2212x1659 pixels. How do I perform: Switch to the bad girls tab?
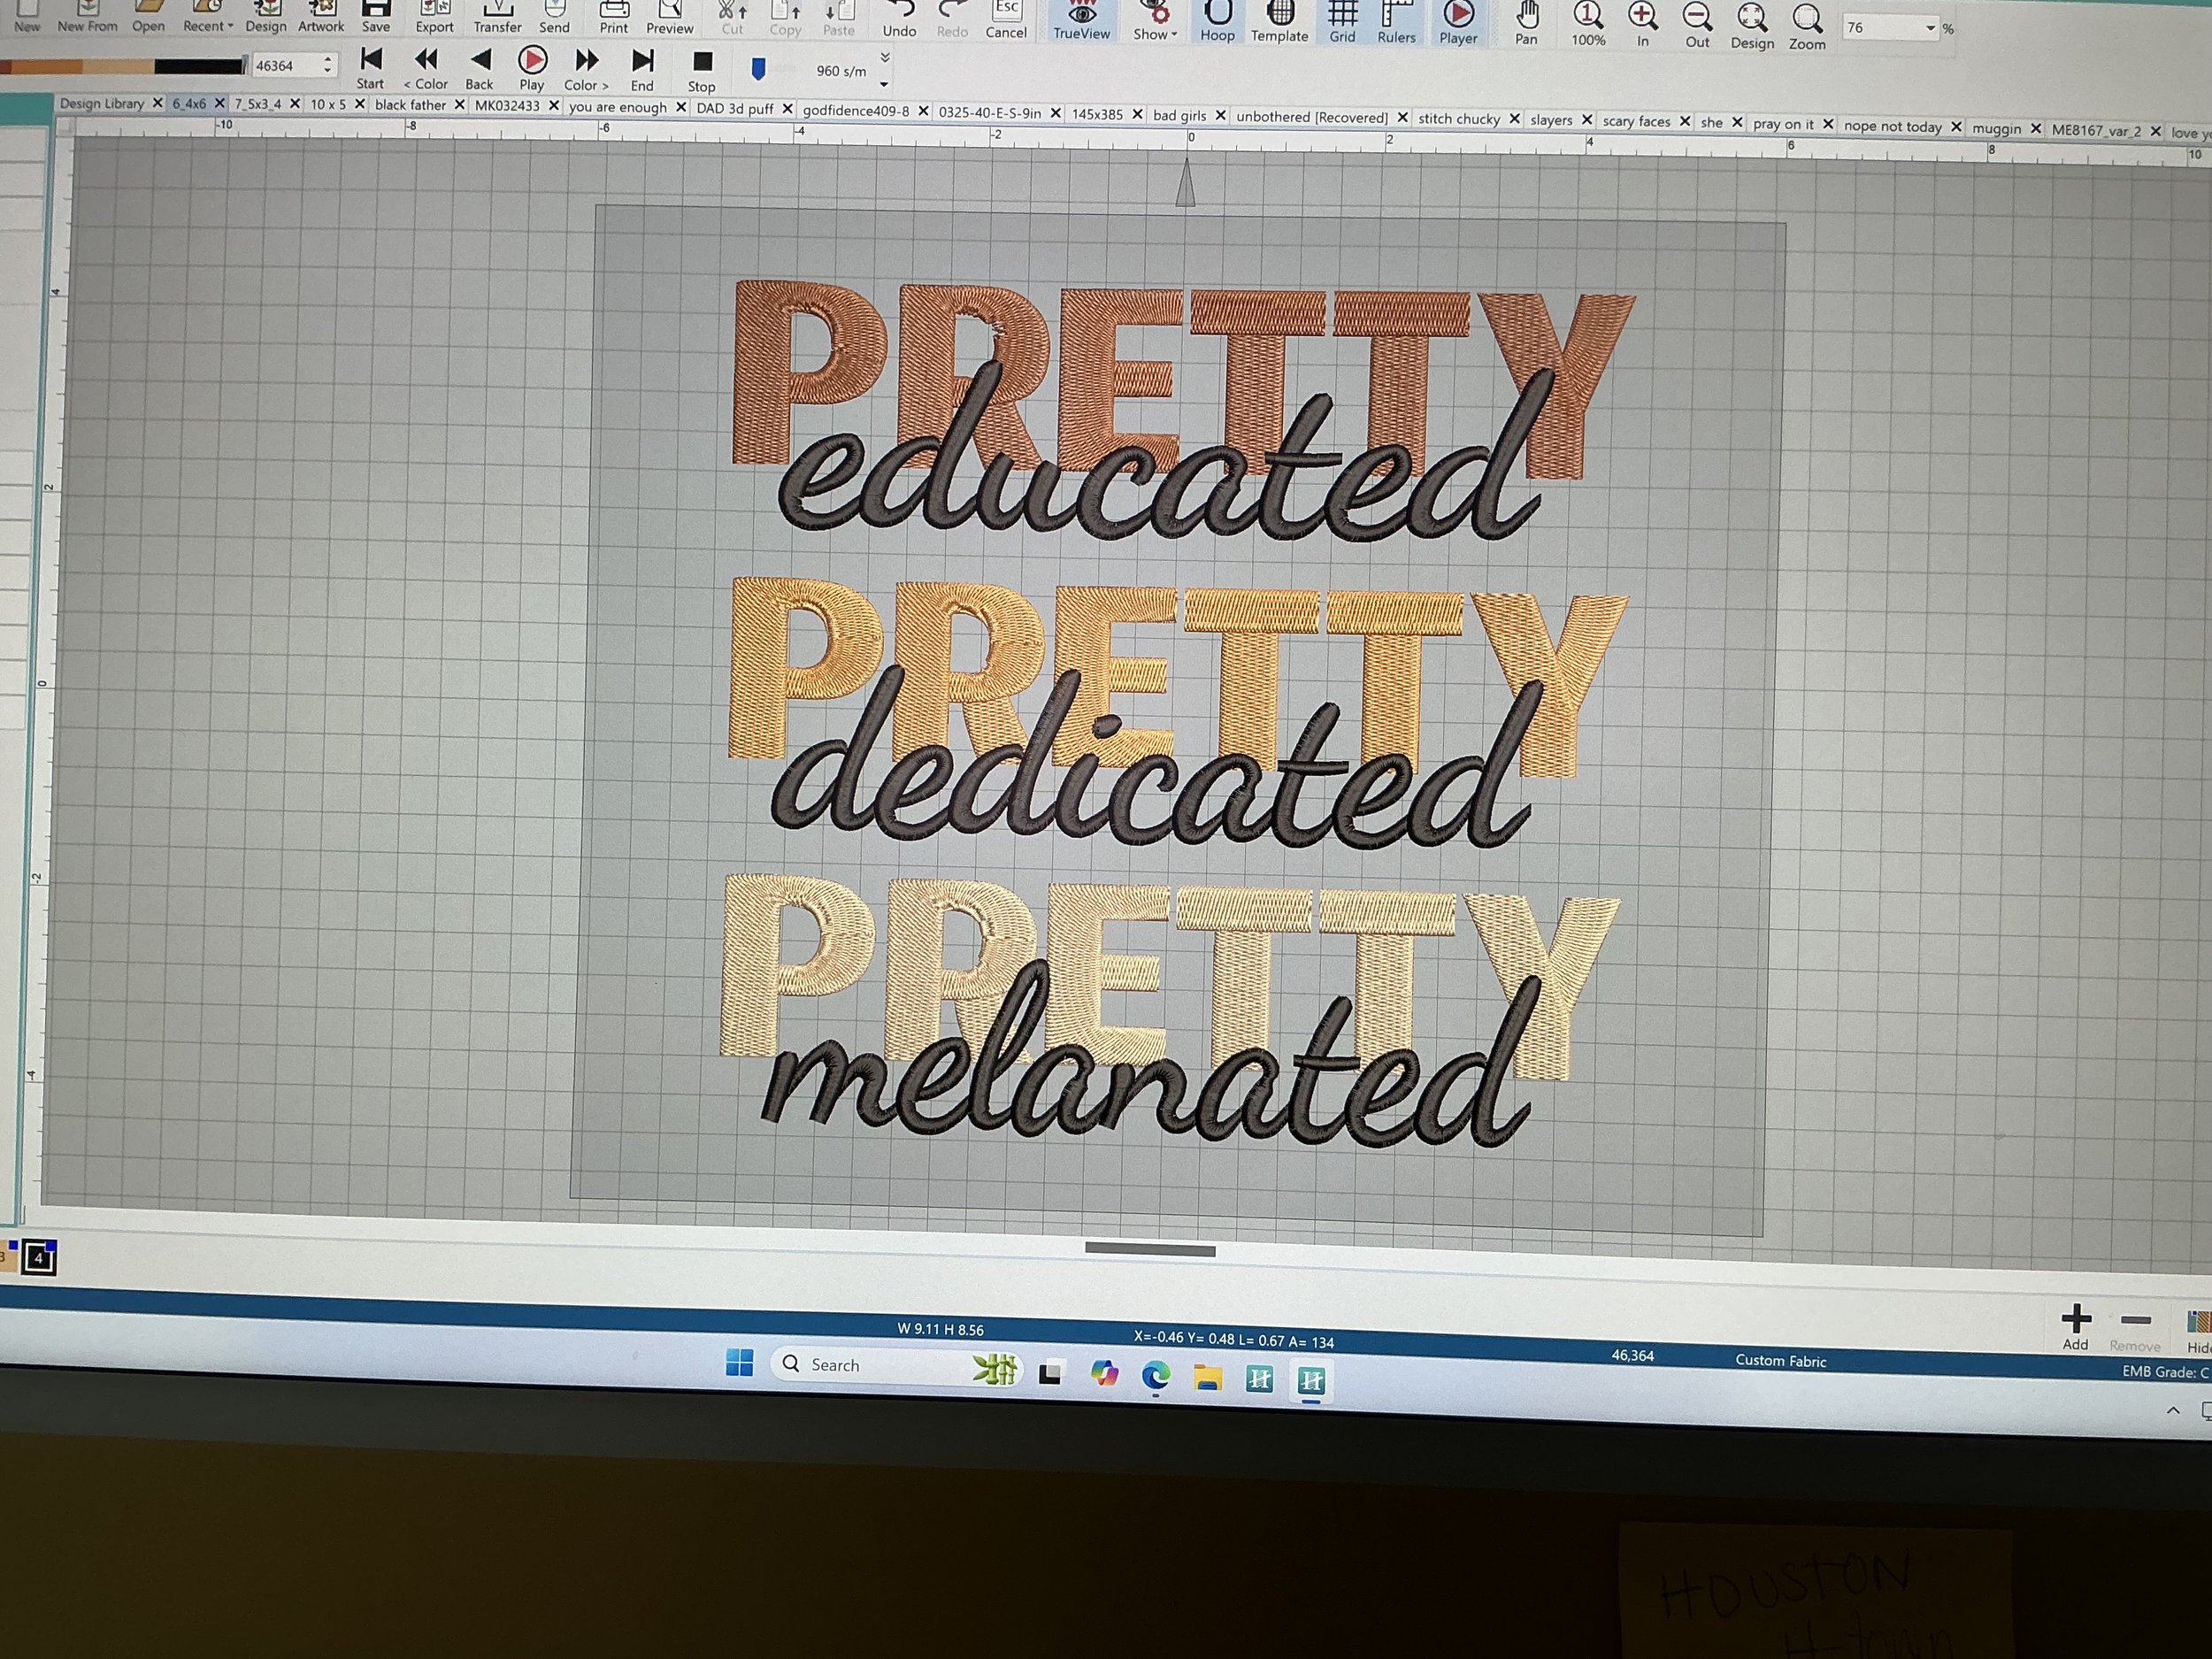tap(1179, 115)
